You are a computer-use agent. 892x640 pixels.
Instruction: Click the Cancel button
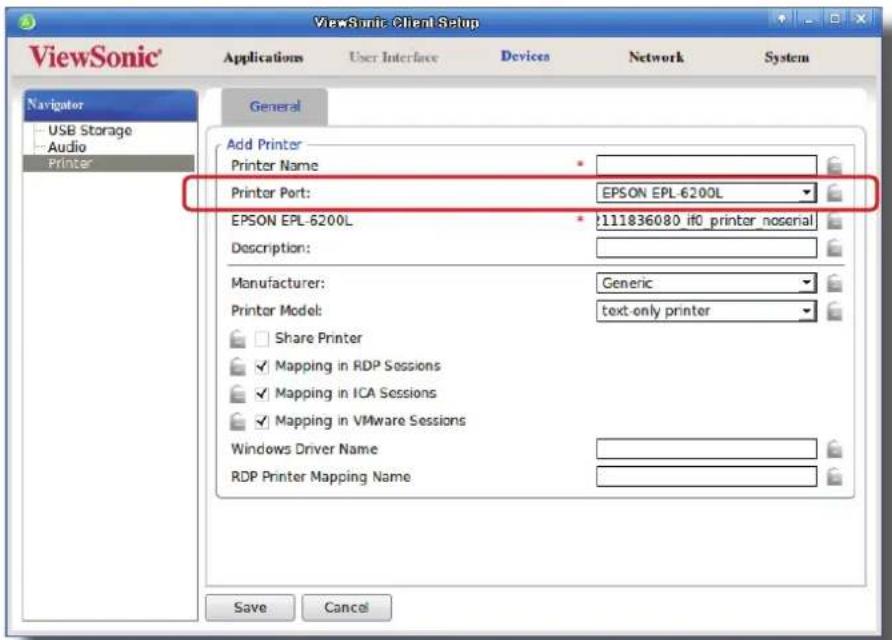click(346, 608)
